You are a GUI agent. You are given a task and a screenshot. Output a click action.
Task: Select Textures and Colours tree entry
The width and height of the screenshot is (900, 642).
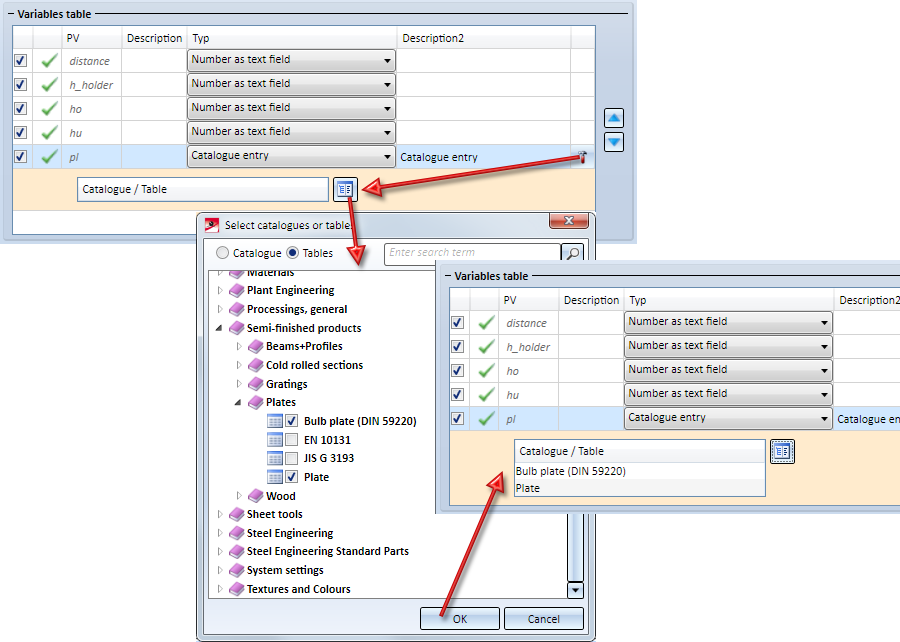[x=298, y=589]
